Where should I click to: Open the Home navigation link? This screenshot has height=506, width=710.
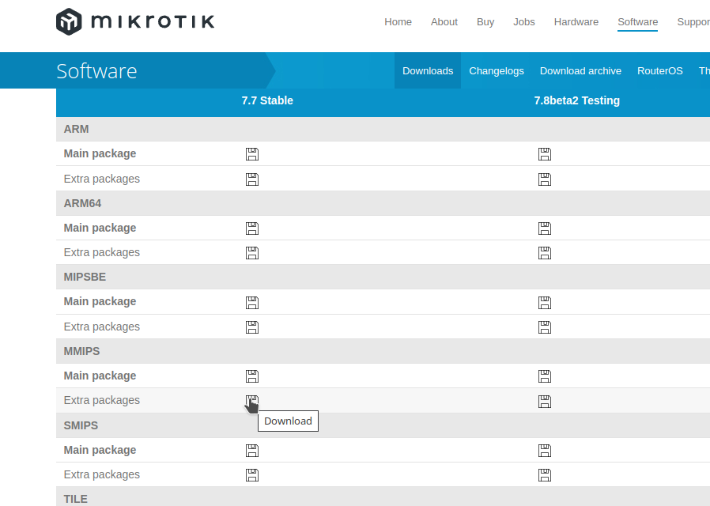(x=398, y=22)
